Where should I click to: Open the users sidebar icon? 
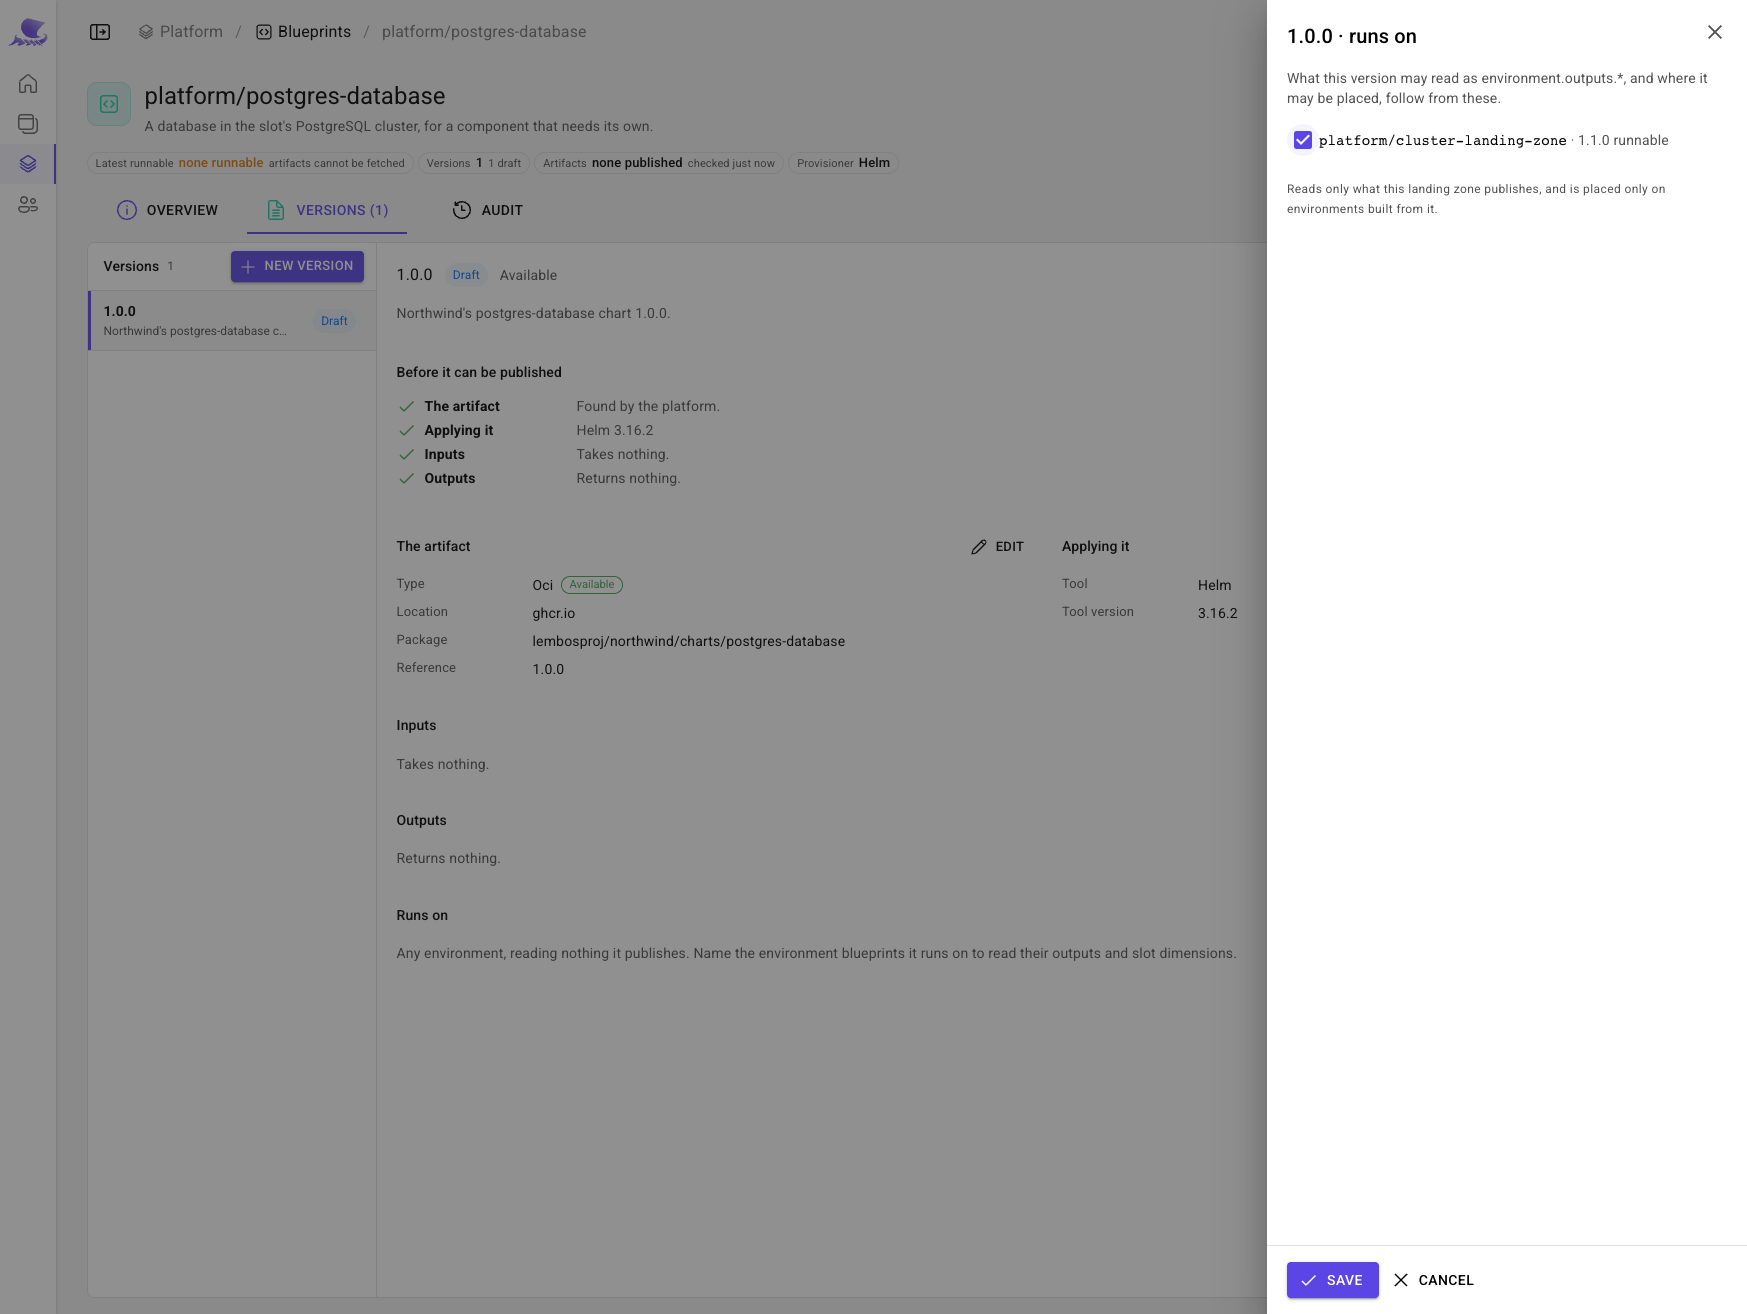coord(28,204)
